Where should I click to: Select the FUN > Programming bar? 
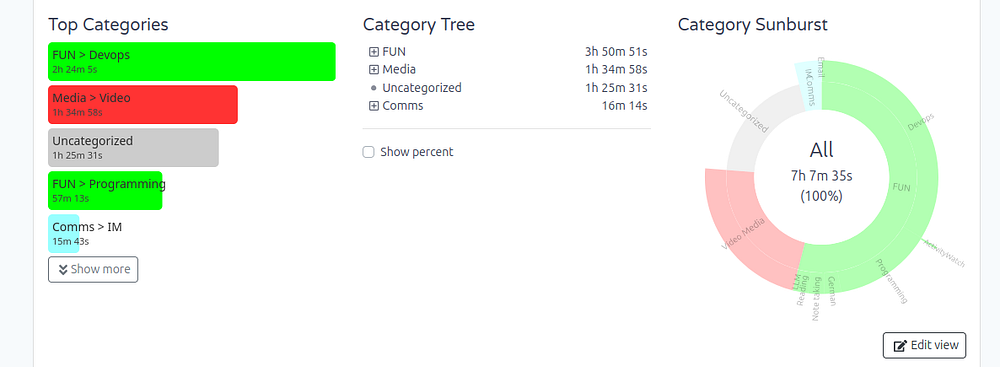(105, 190)
